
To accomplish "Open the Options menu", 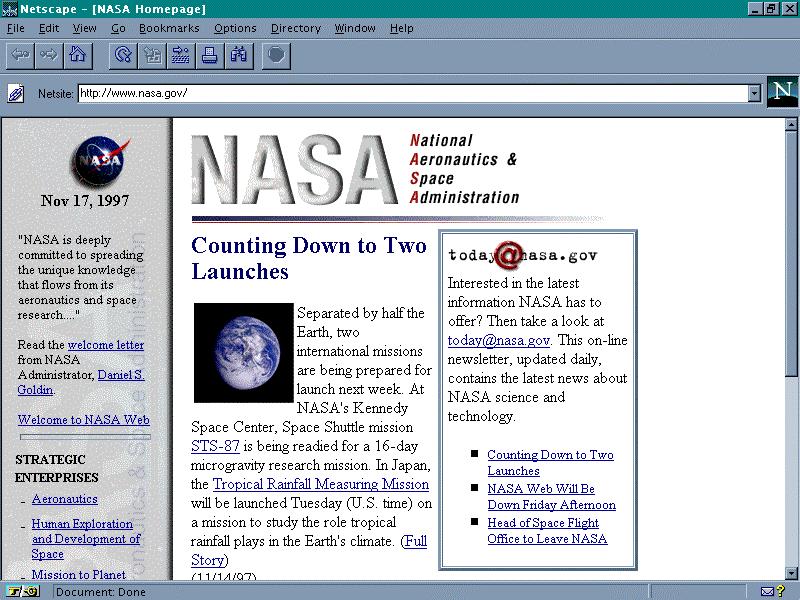I will point(235,29).
